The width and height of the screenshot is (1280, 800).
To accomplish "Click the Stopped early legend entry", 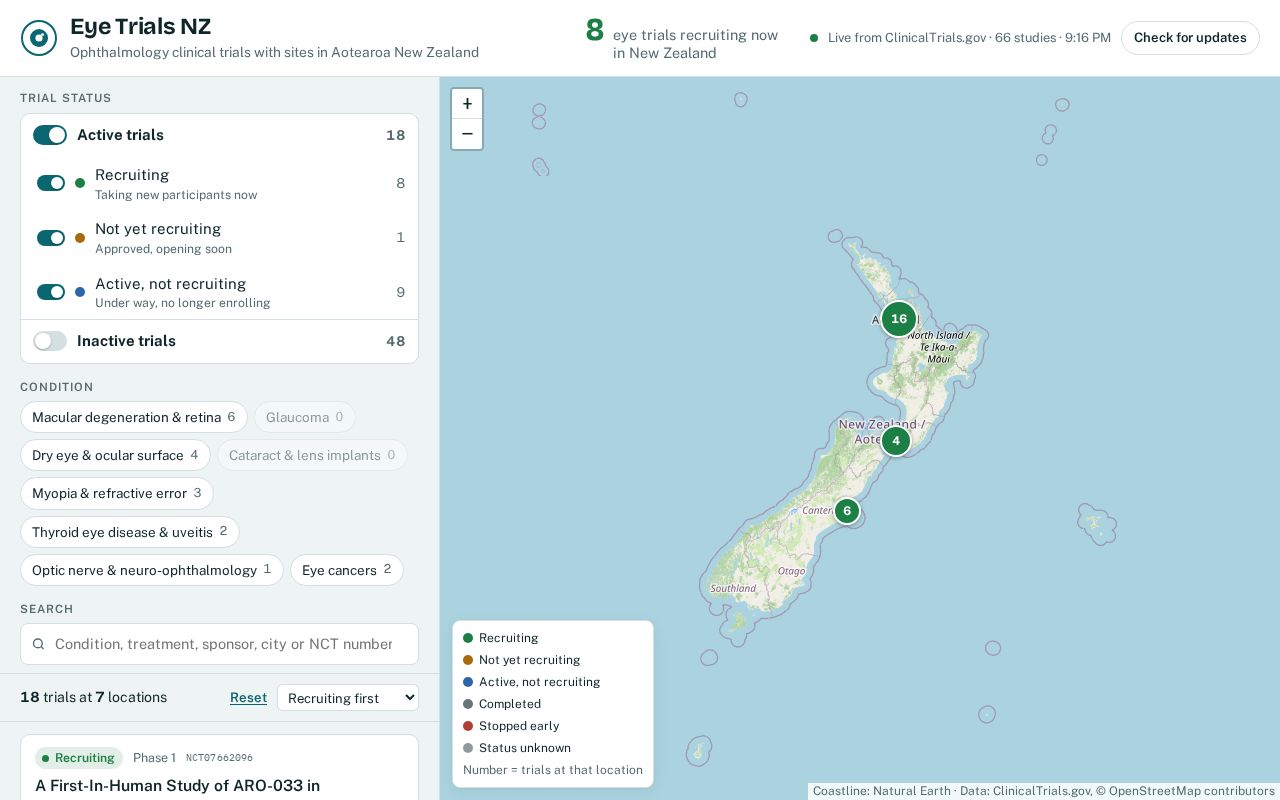I will click(x=511, y=726).
